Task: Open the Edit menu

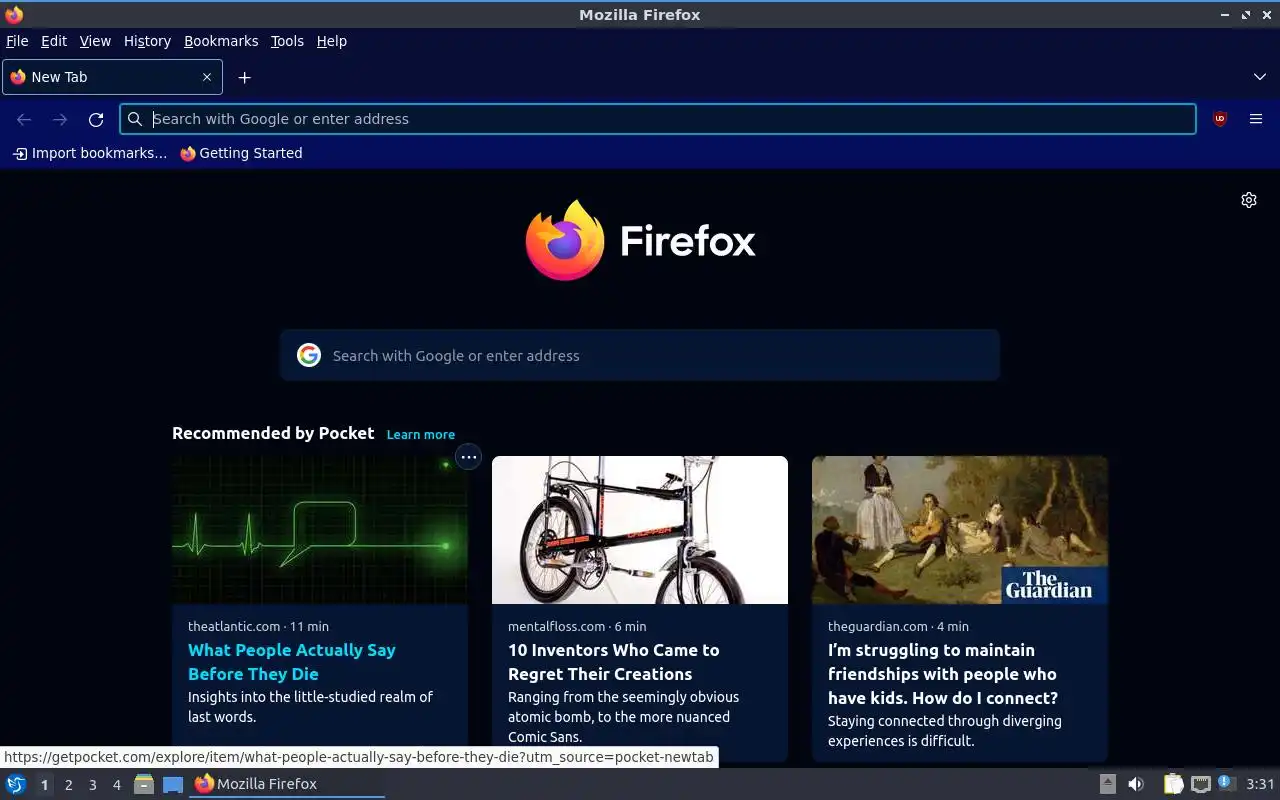Action: point(54,41)
